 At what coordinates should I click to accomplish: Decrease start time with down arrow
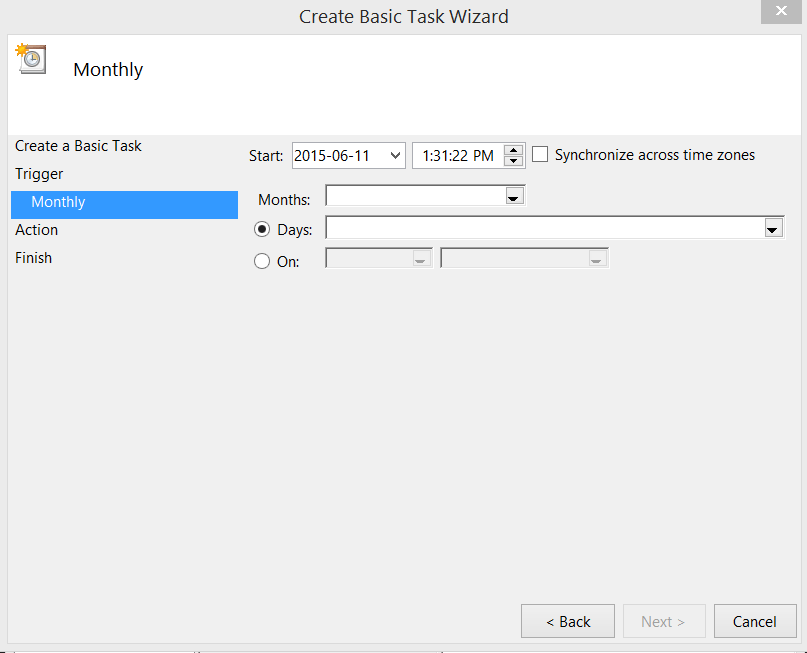tap(514, 161)
